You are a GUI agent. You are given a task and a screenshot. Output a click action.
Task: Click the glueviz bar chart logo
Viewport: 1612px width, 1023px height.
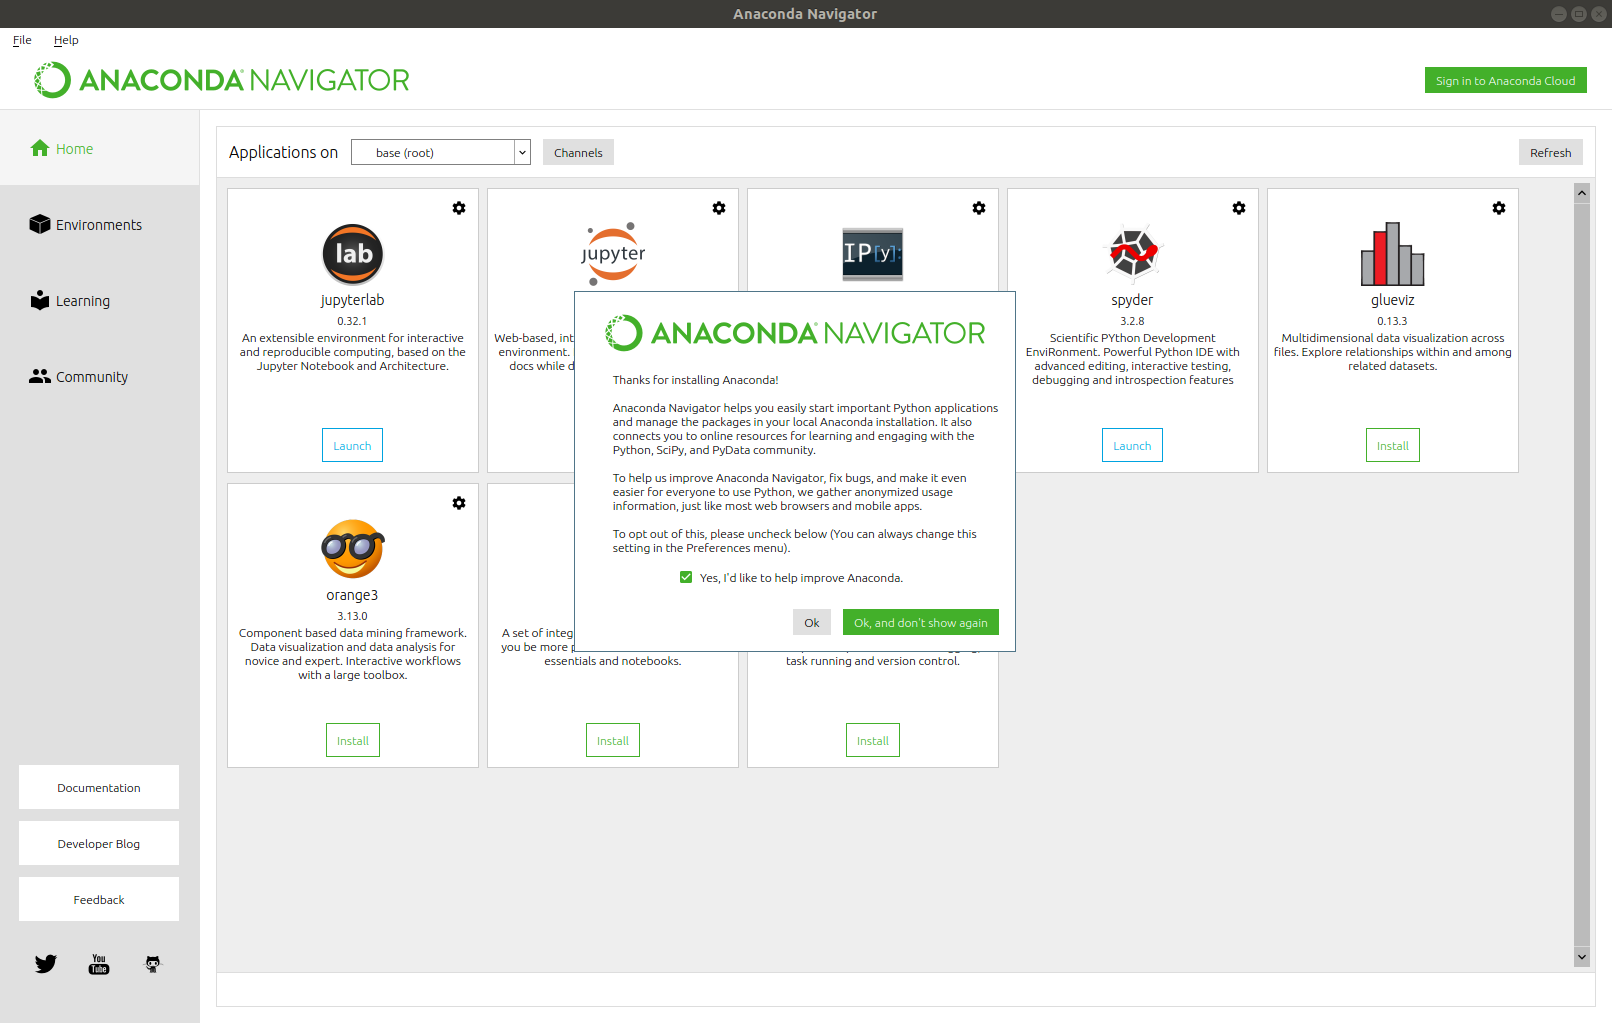pyautogui.click(x=1393, y=254)
